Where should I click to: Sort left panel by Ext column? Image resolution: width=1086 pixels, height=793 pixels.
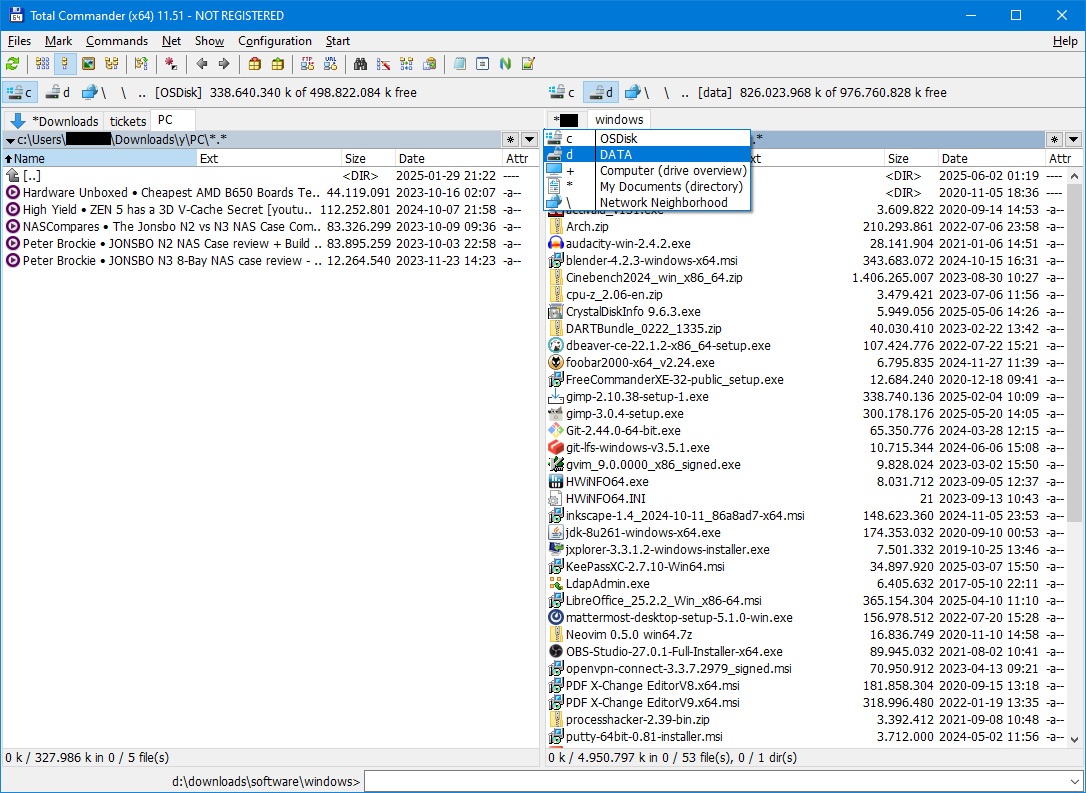[269, 159]
